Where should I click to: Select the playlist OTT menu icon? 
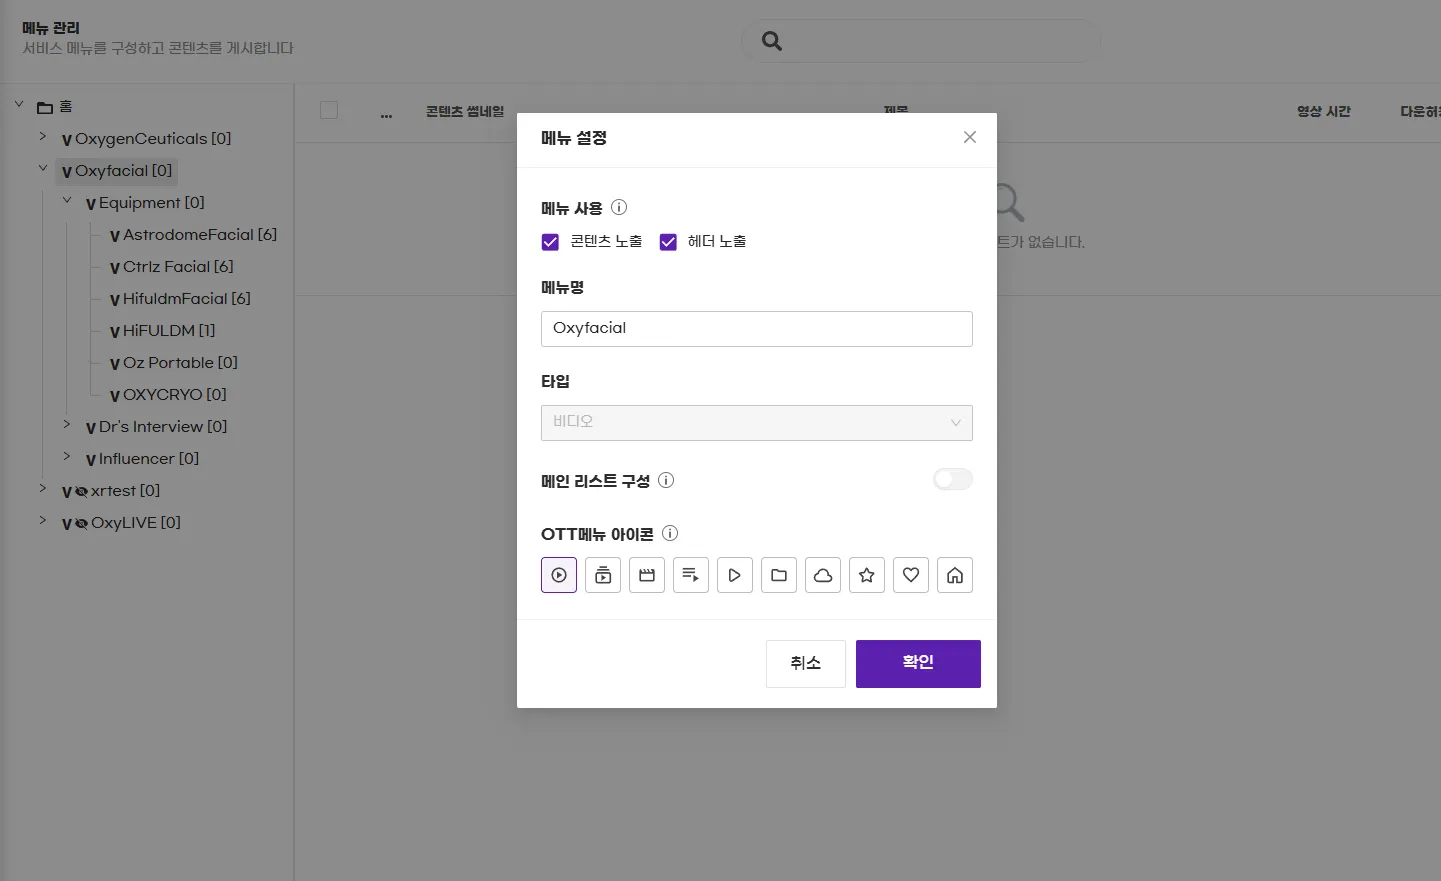pyautogui.click(x=691, y=575)
